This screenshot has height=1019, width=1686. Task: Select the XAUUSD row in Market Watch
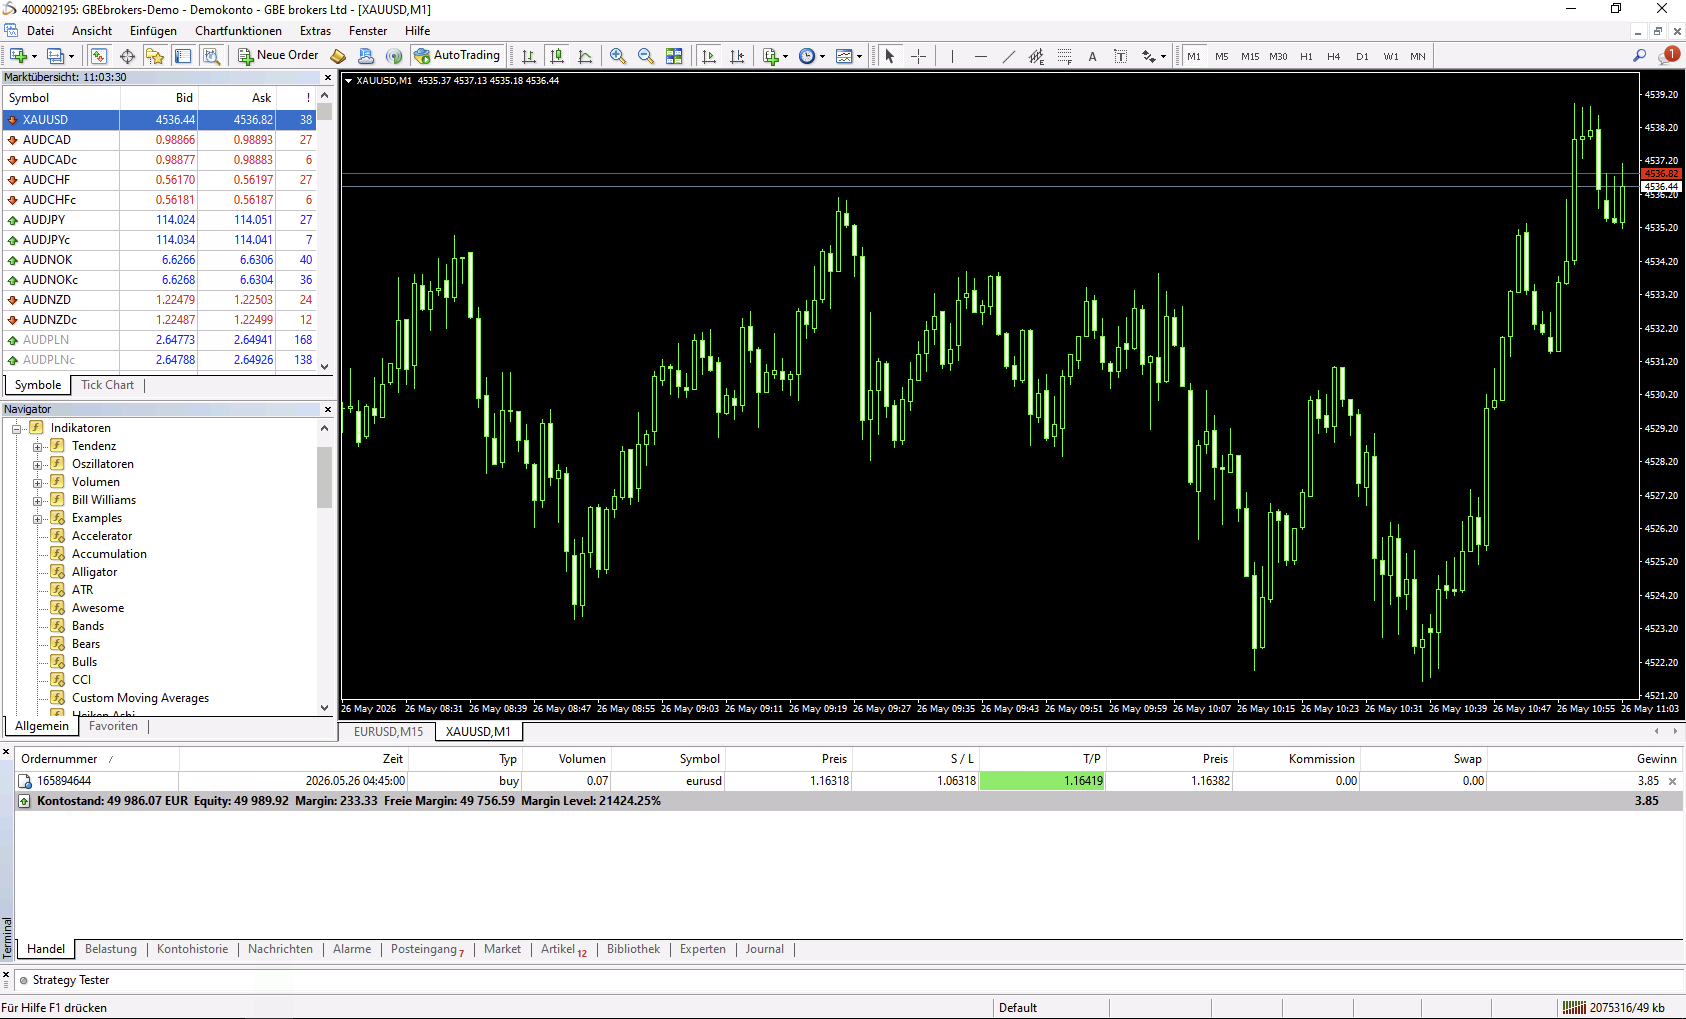coord(160,120)
